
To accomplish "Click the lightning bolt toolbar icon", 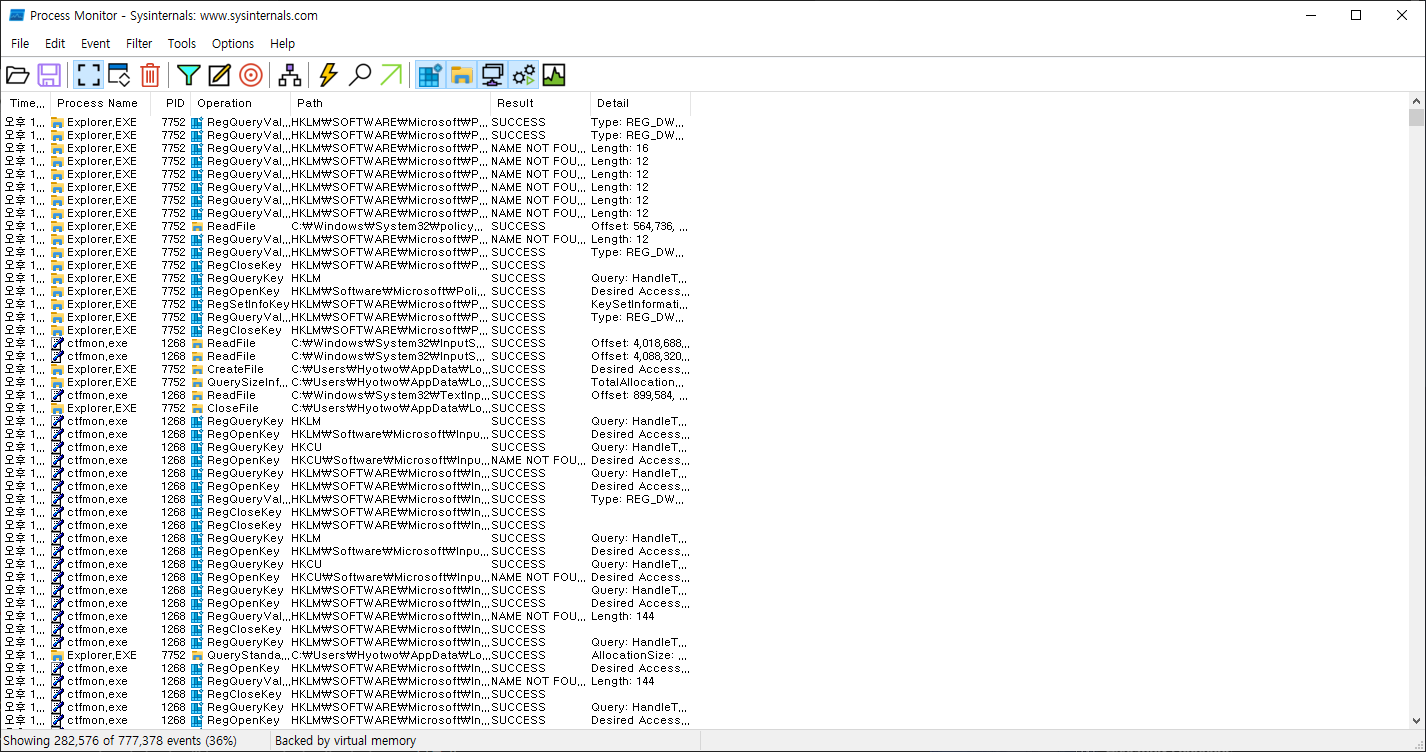I will click(328, 75).
